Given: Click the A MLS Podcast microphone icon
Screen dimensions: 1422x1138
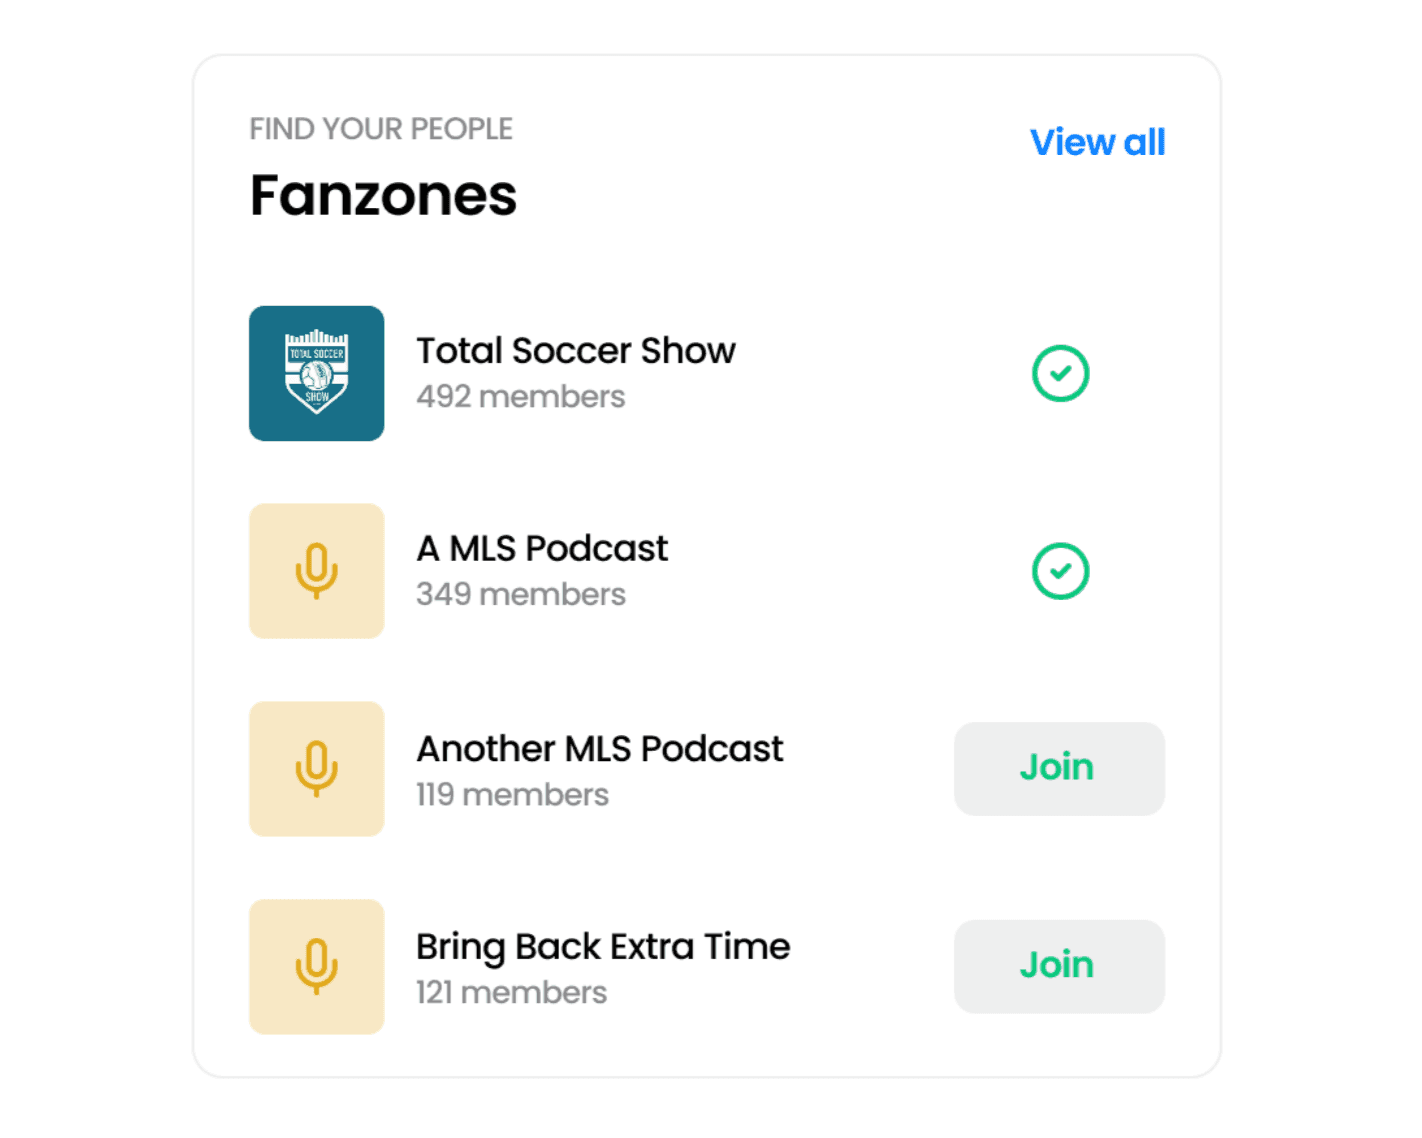Looking at the screenshot, I should click(316, 571).
